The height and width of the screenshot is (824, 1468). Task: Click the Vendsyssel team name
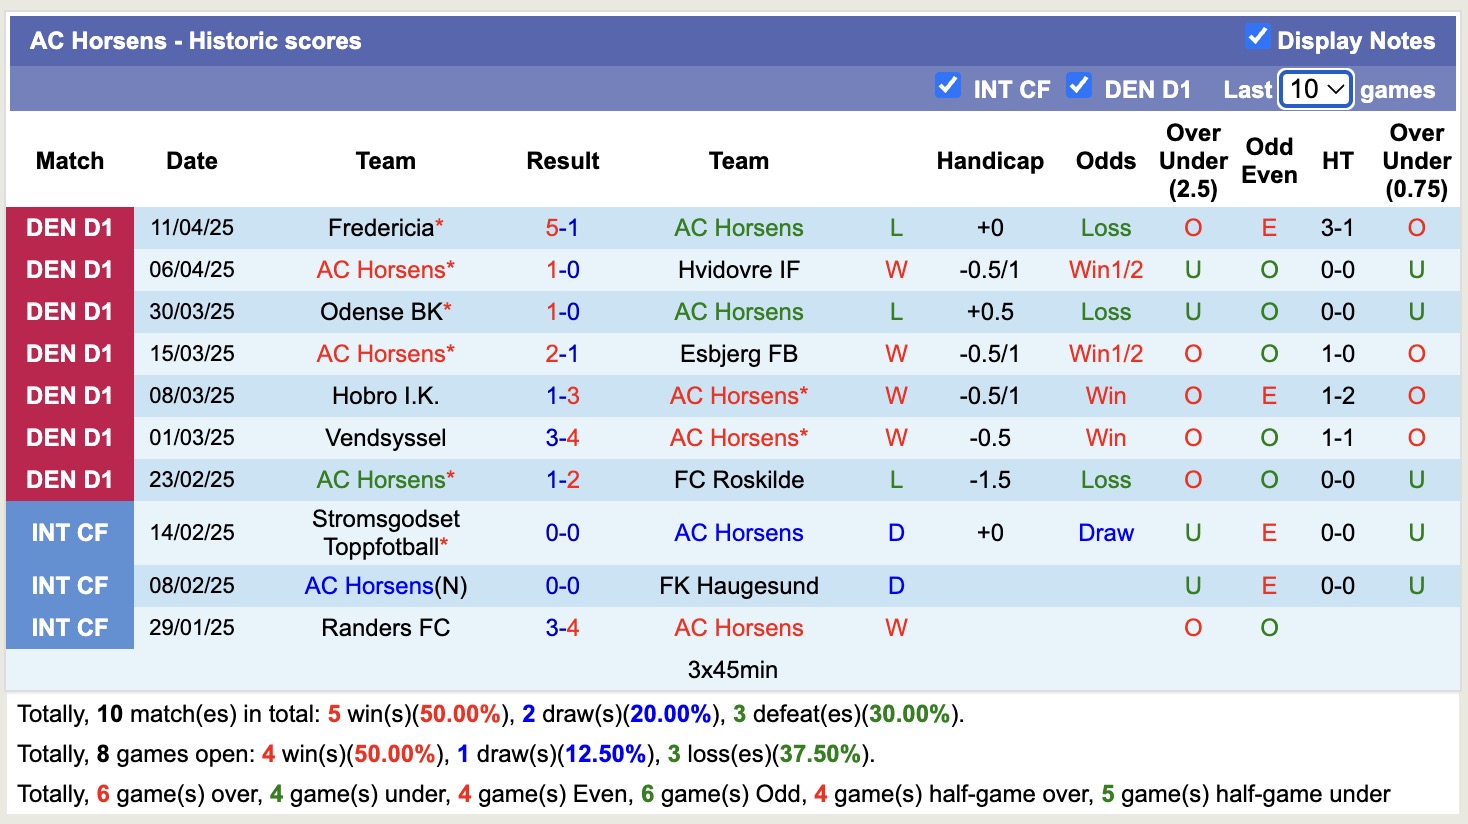(x=385, y=437)
